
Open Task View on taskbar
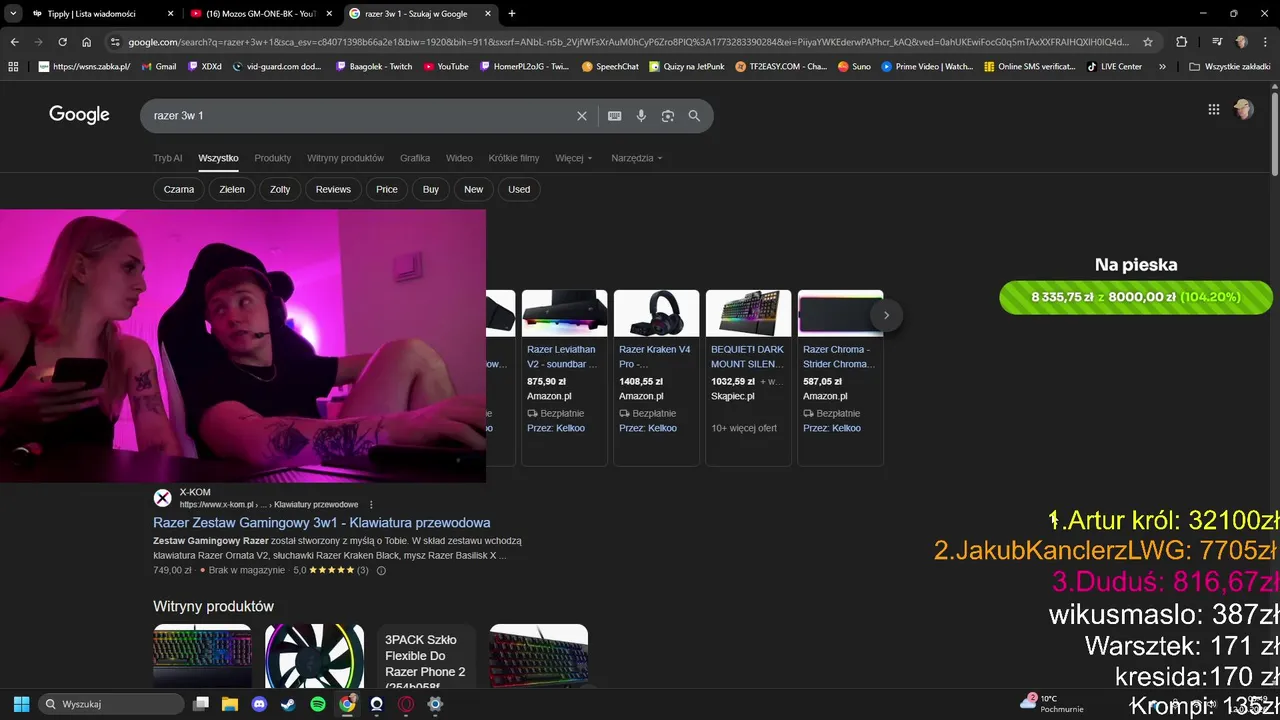[x=201, y=704]
